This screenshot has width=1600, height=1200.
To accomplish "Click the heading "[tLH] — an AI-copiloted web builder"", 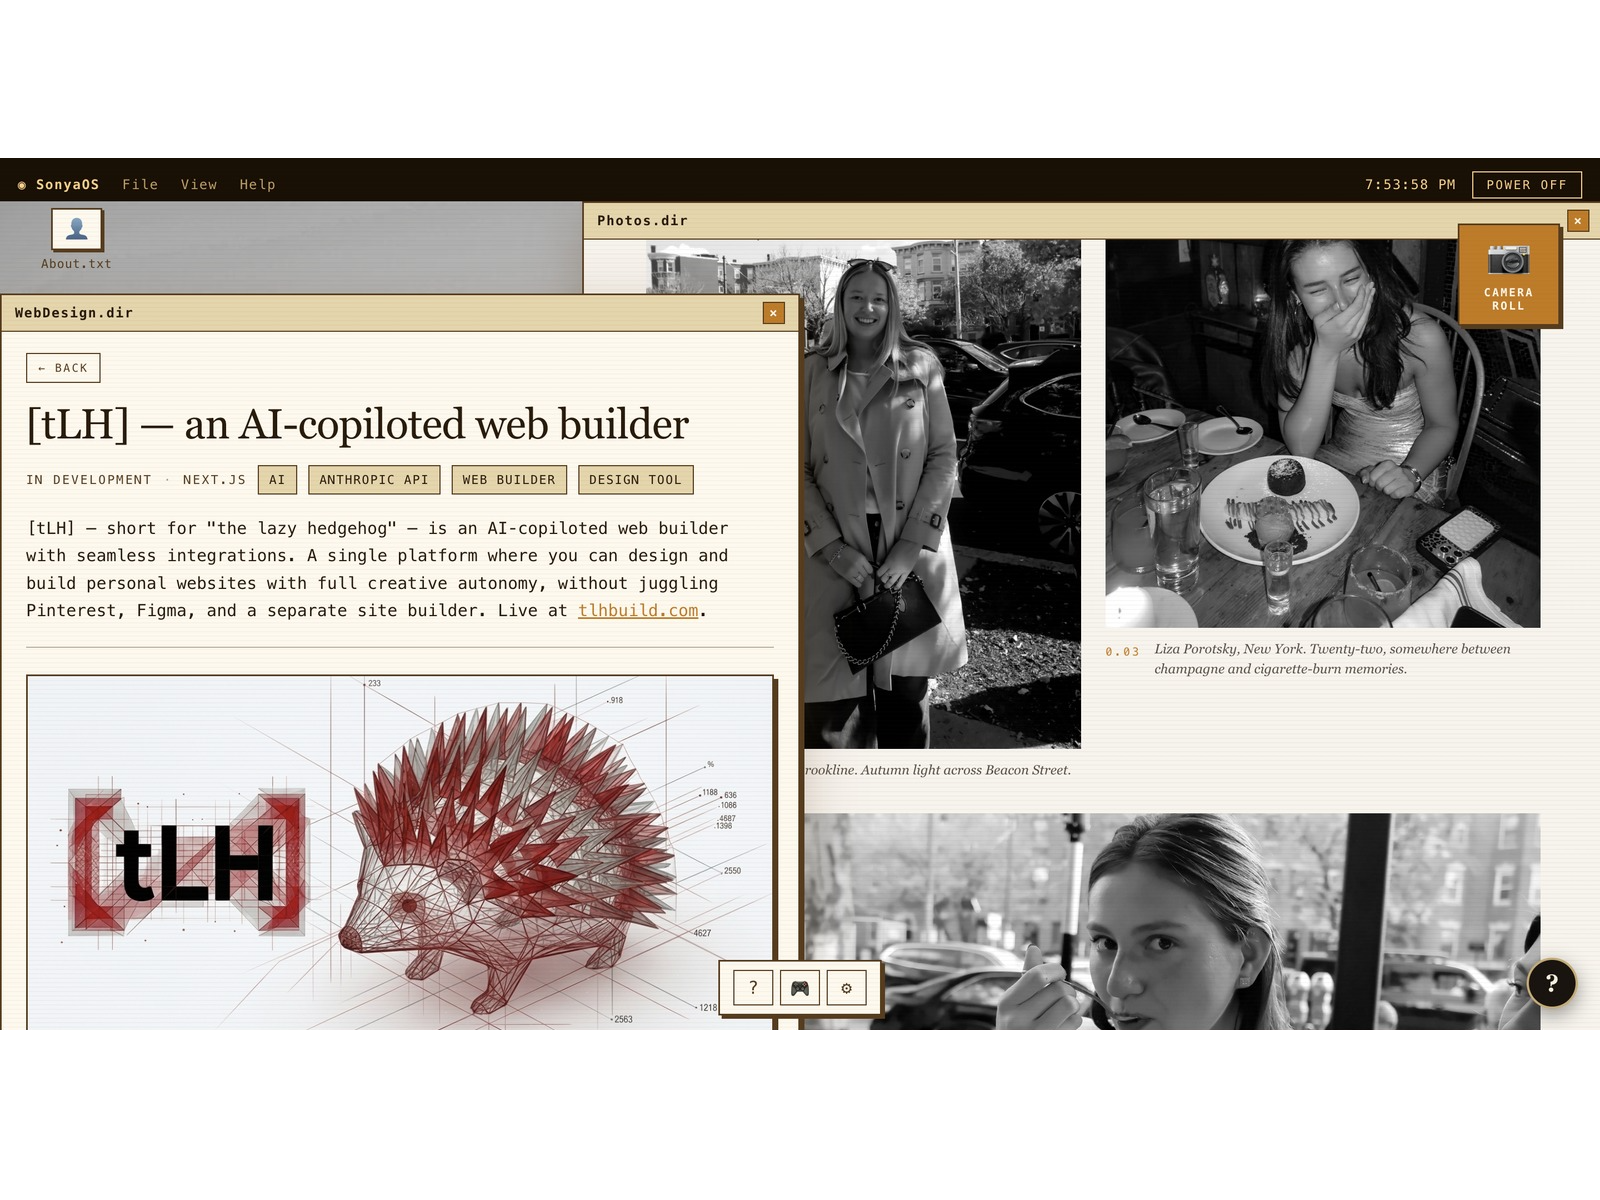I will tap(358, 424).
